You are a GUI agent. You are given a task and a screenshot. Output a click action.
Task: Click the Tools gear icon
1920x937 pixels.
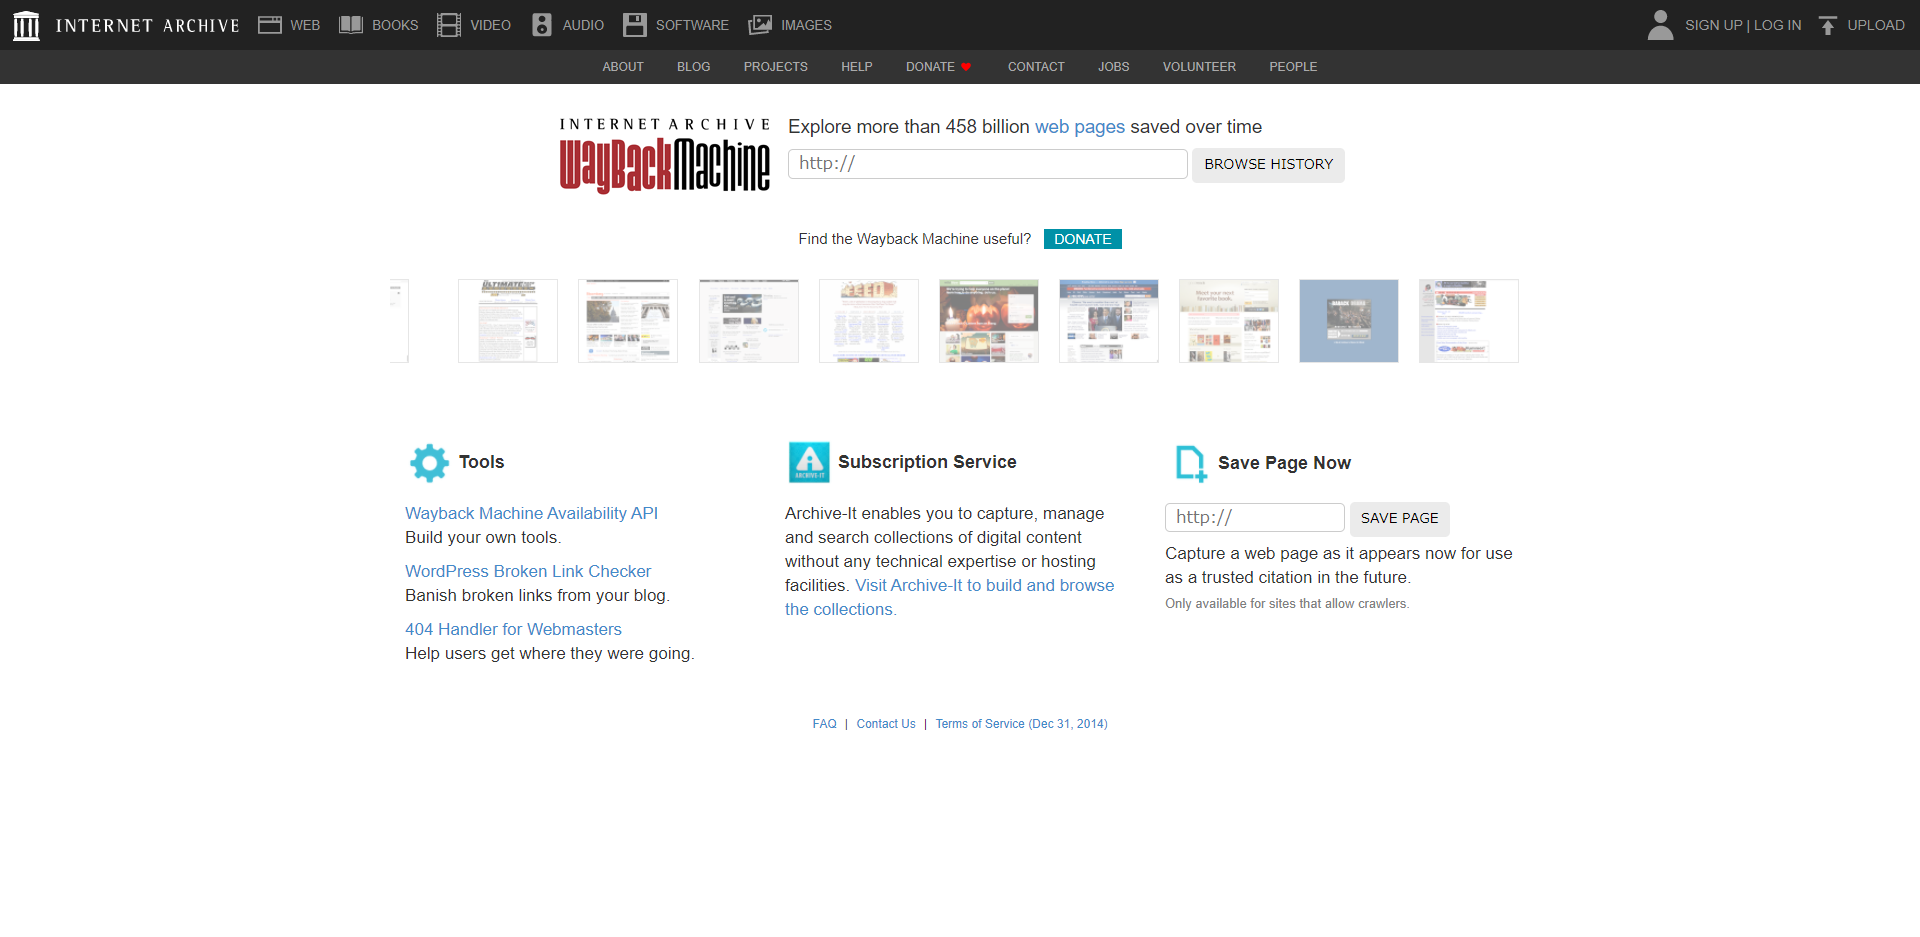click(x=429, y=462)
